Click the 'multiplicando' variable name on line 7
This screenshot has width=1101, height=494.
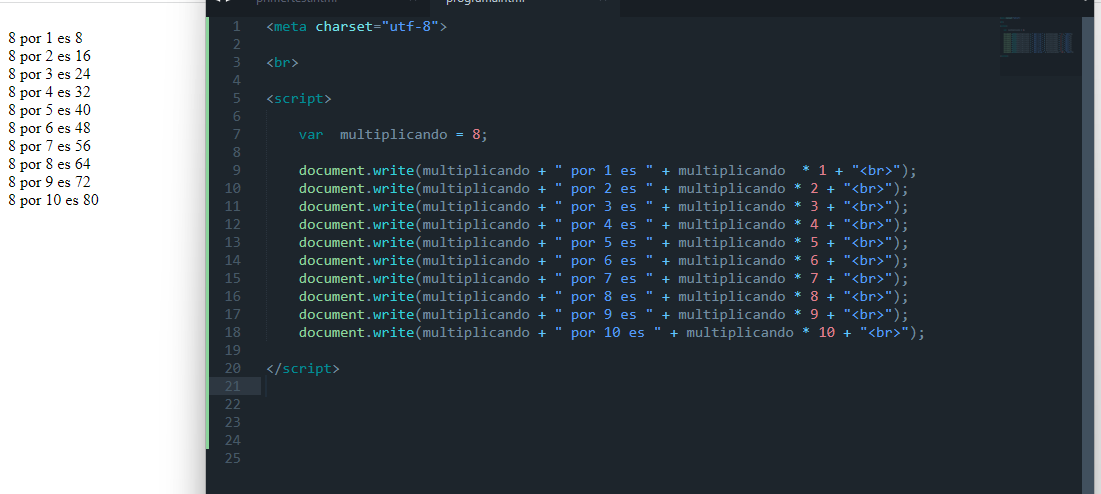click(393, 135)
